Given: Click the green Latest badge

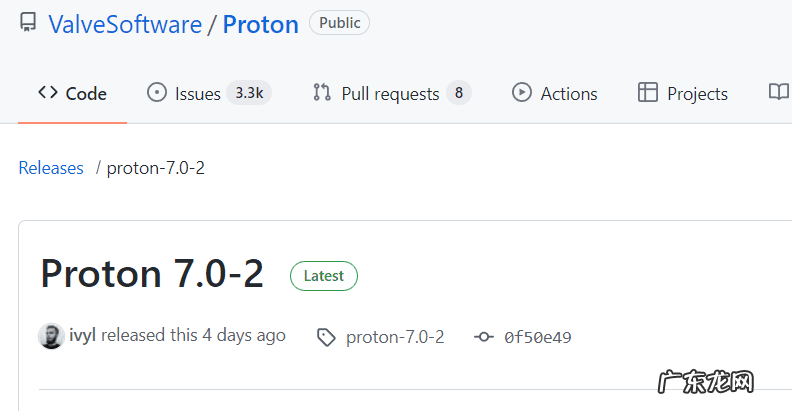Looking at the screenshot, I should pyautogui.click(x=323, y=276).
